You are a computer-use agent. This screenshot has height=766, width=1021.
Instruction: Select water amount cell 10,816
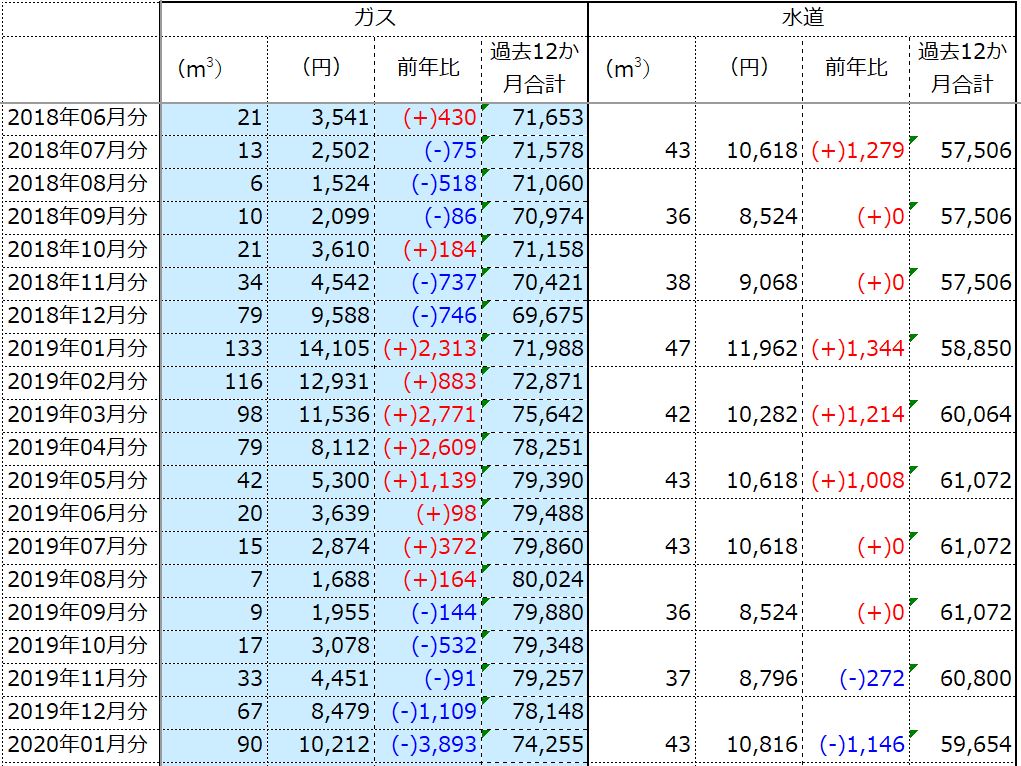coord(749,746)
